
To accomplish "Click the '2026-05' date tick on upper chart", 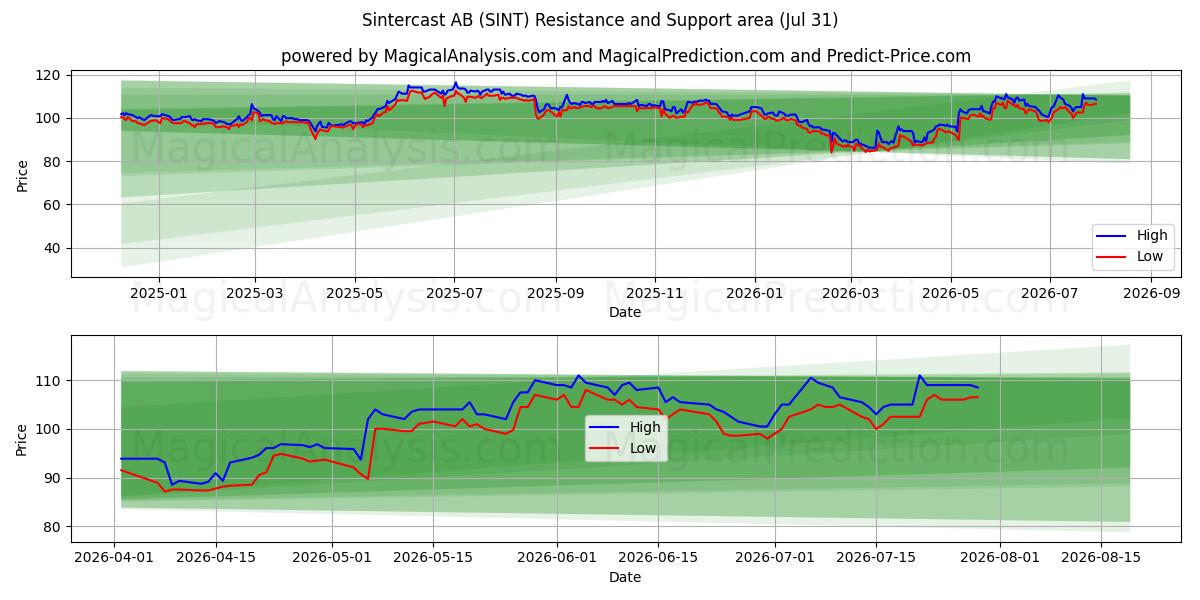I will (x=950, y=293).
